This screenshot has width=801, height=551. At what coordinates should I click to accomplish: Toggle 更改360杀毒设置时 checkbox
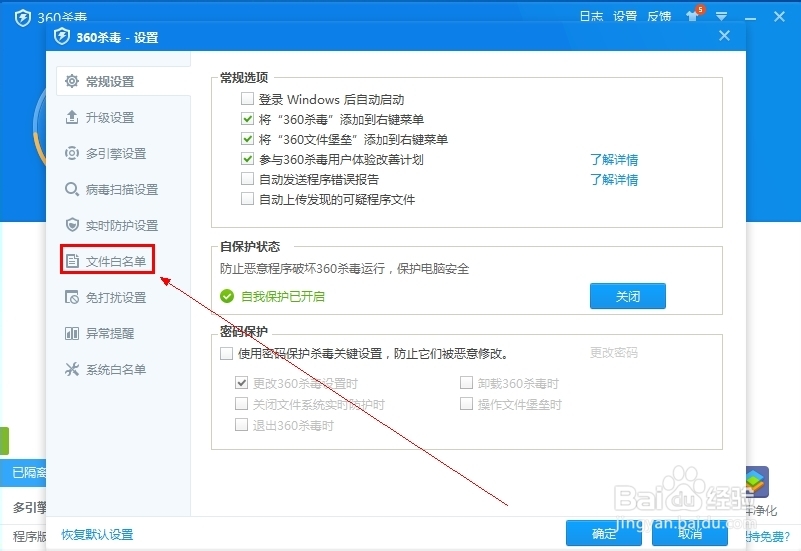(241, 382)
